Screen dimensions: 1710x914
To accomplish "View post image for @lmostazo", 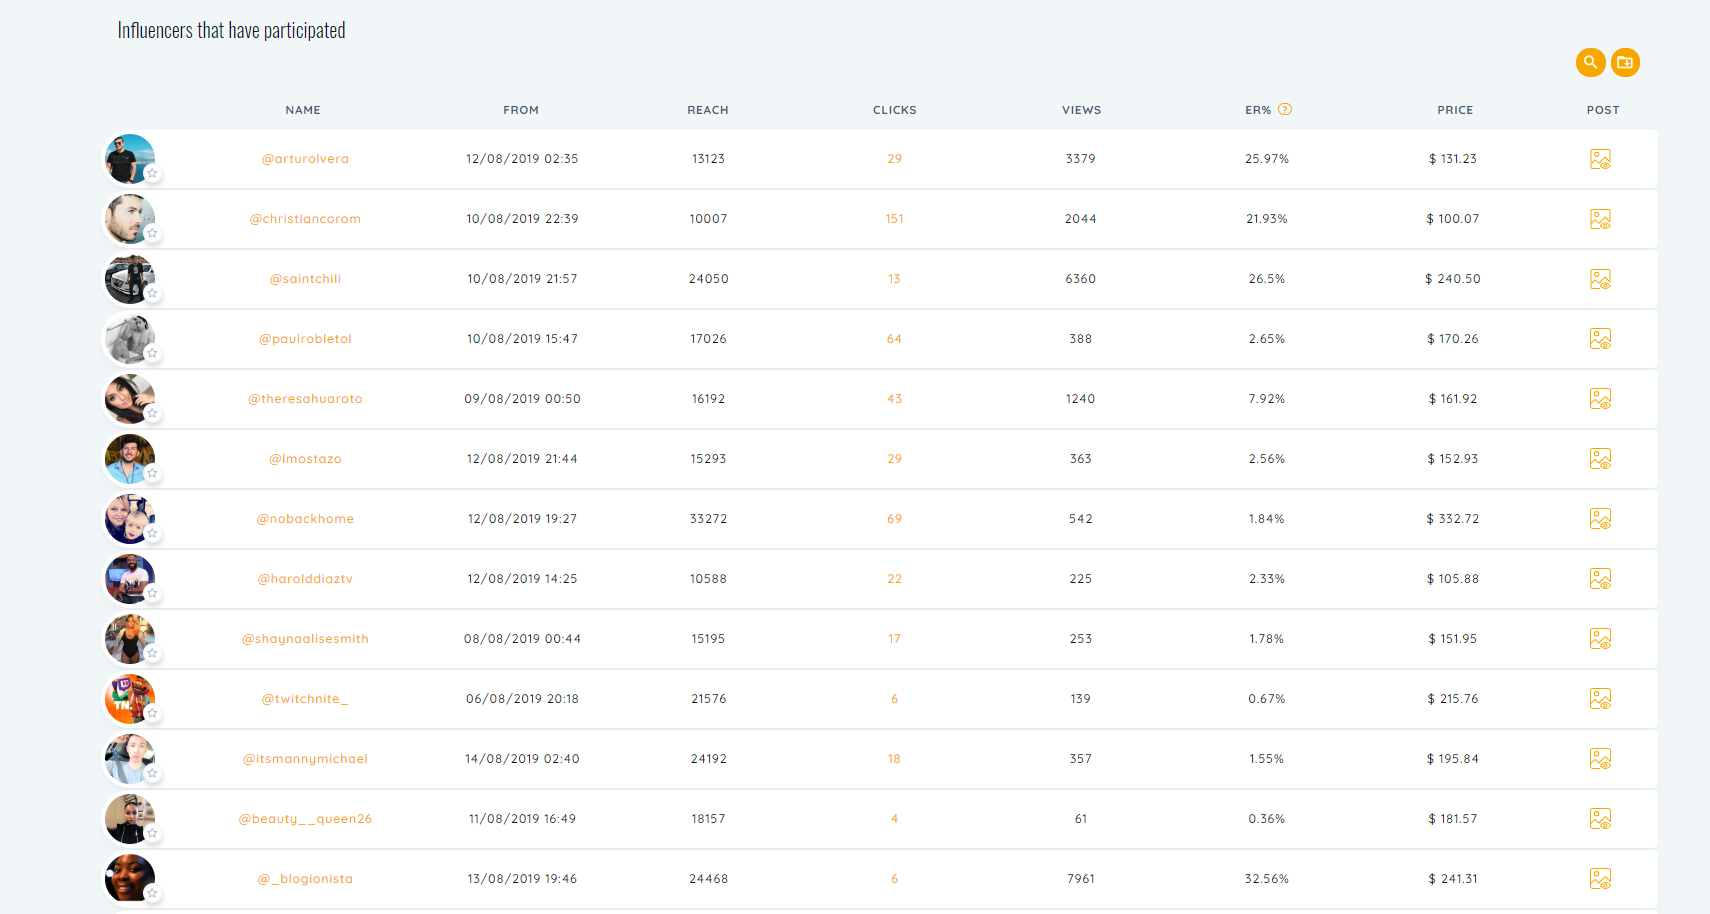I will [x=1600, y=459].
